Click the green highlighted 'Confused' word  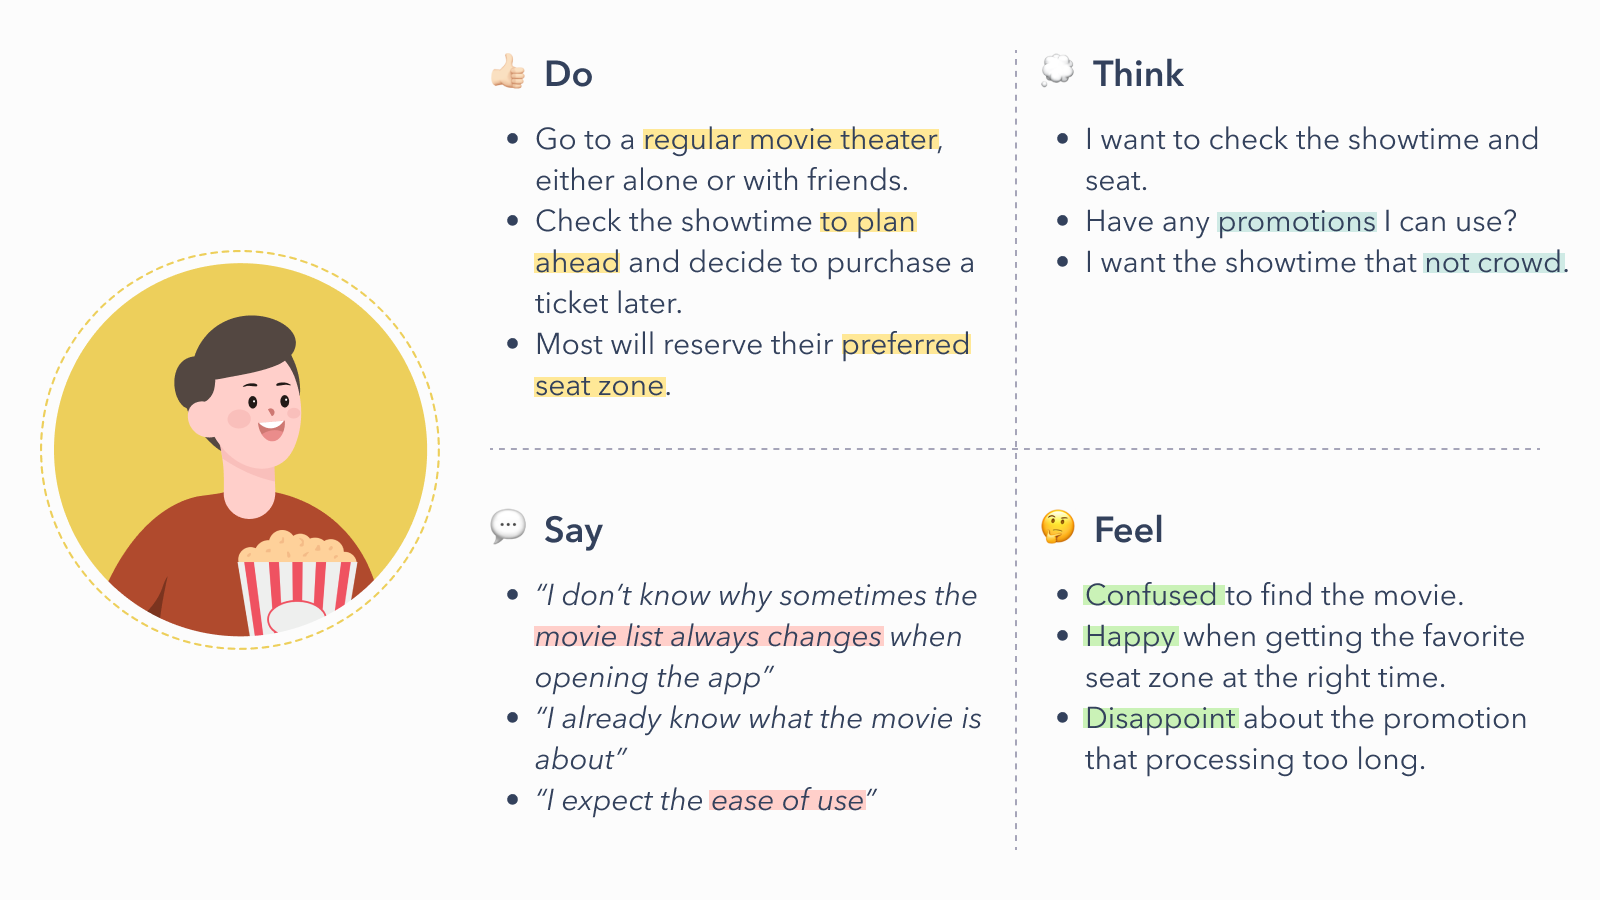(1153, 596)
